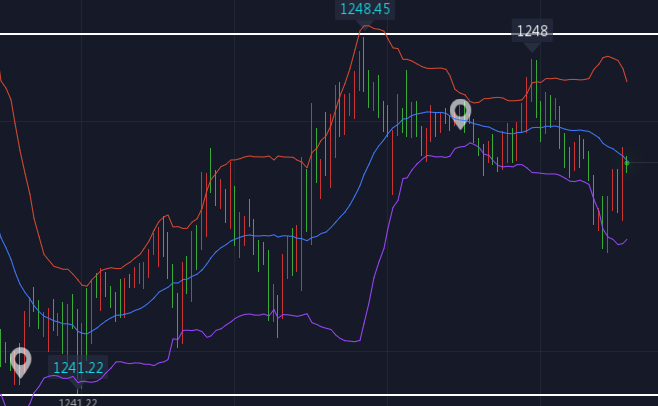Click the cyan 1241.22 low price label
The width and height of the screenshot is (658, 406).
(78, 367)
